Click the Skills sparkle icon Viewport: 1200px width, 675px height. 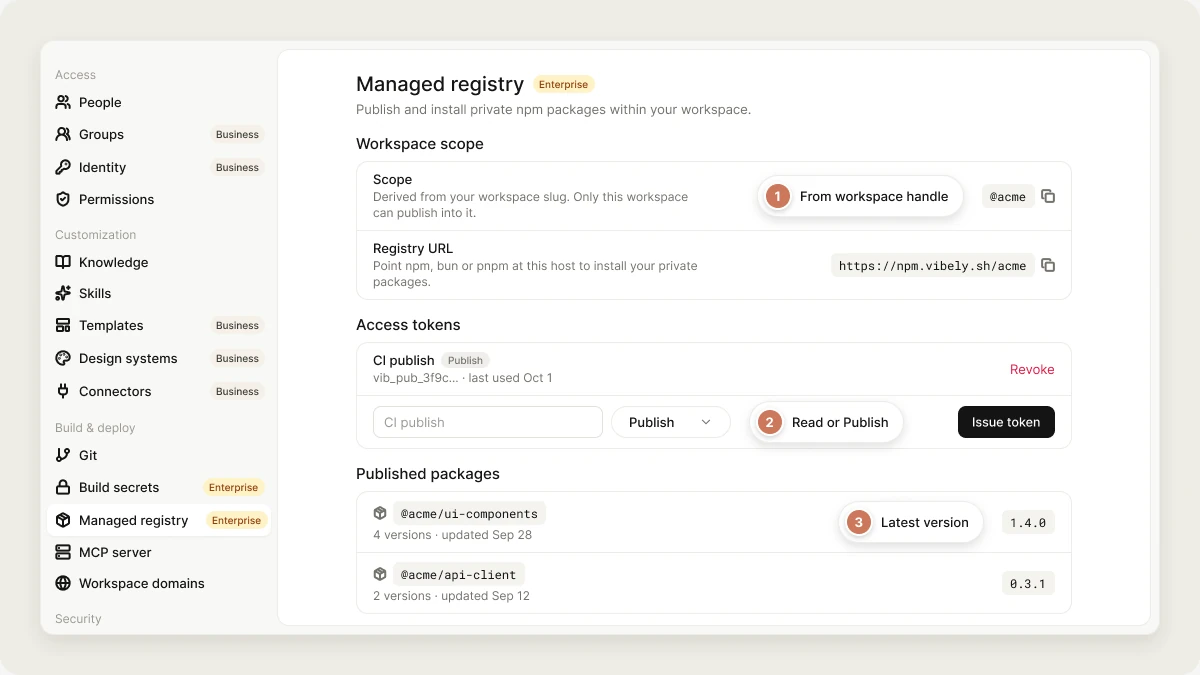click(x=63, y=293)
